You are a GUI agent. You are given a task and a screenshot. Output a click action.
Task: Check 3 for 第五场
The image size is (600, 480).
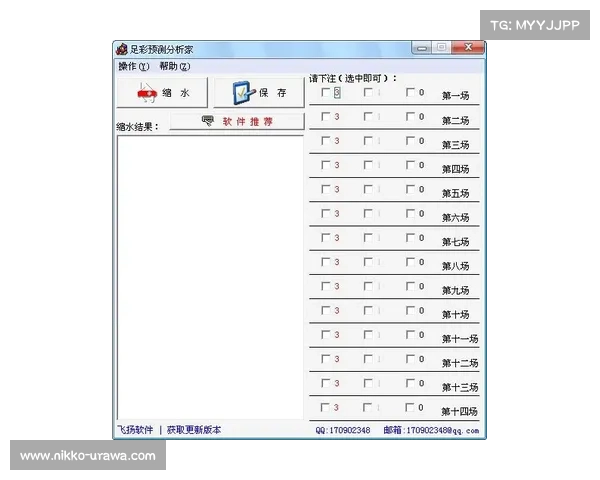coord(326,189)
